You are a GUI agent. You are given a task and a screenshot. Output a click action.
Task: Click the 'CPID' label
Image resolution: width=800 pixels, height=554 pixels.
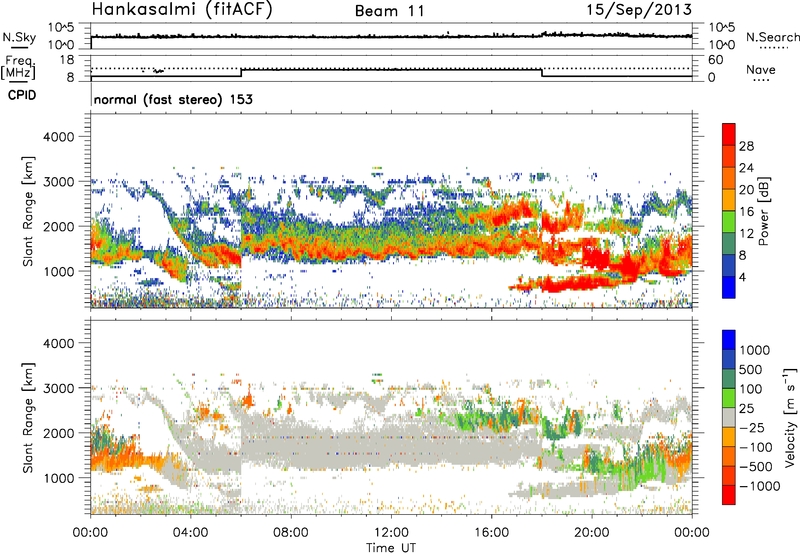click(22, 95)
